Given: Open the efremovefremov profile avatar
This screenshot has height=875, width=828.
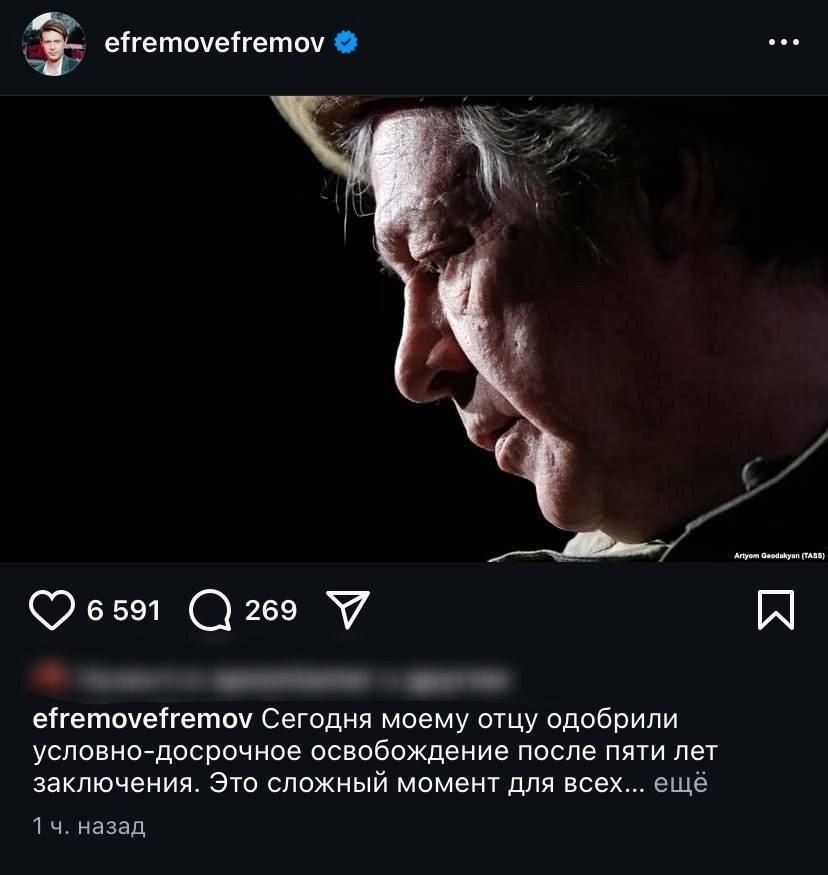Looking at the screenshot, I should (x=54, y=44).
